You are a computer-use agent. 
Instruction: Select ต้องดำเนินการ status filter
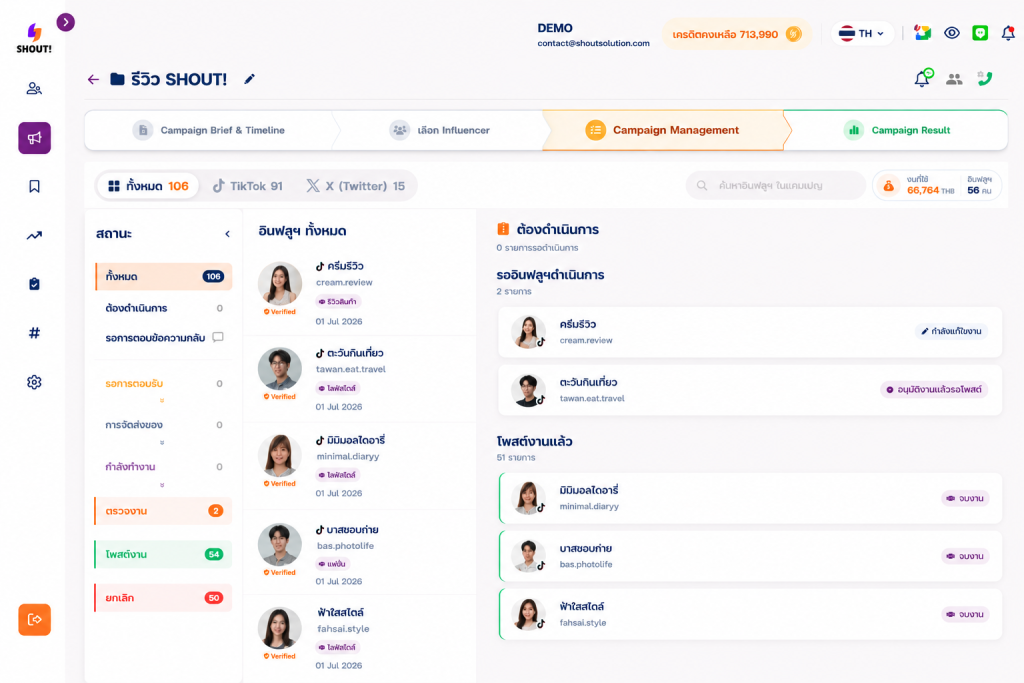tap(163, 308)
